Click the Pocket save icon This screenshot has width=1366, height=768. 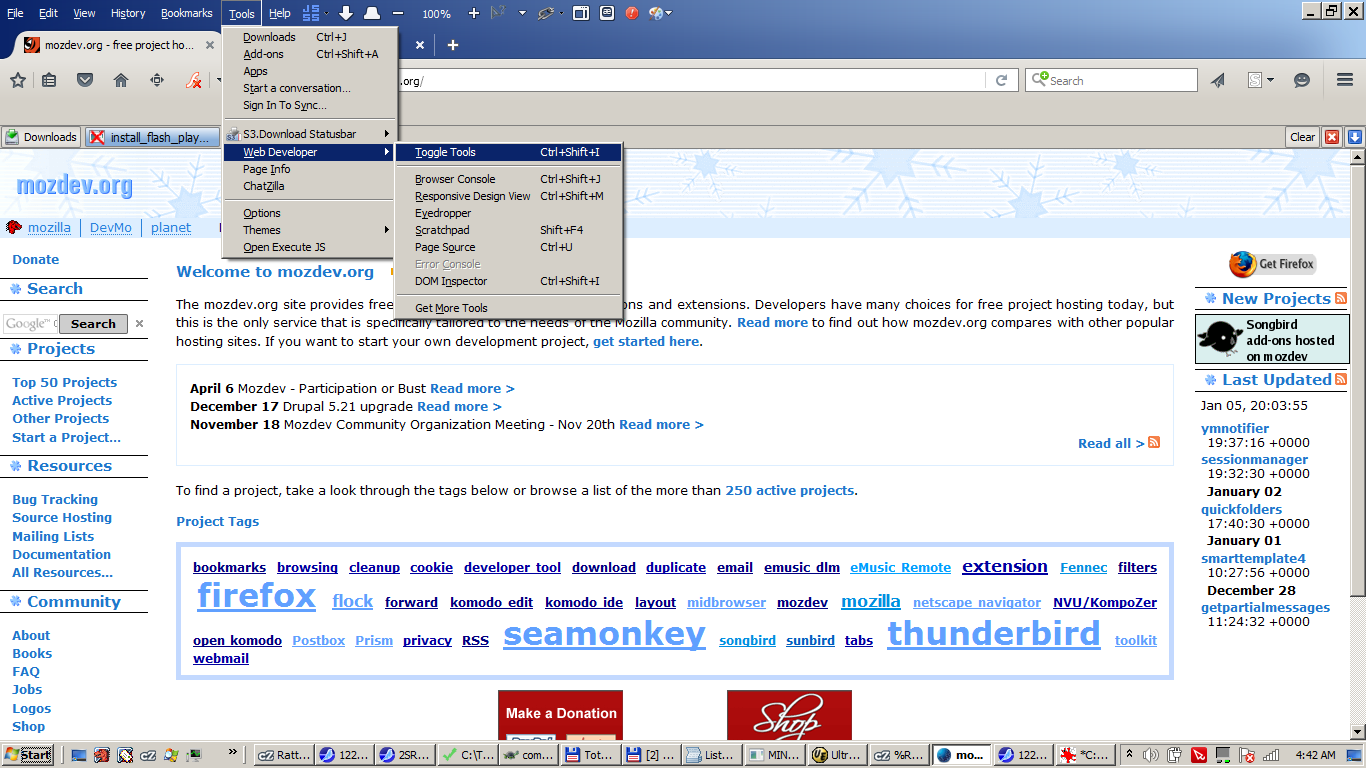click(x=85, y=80)
